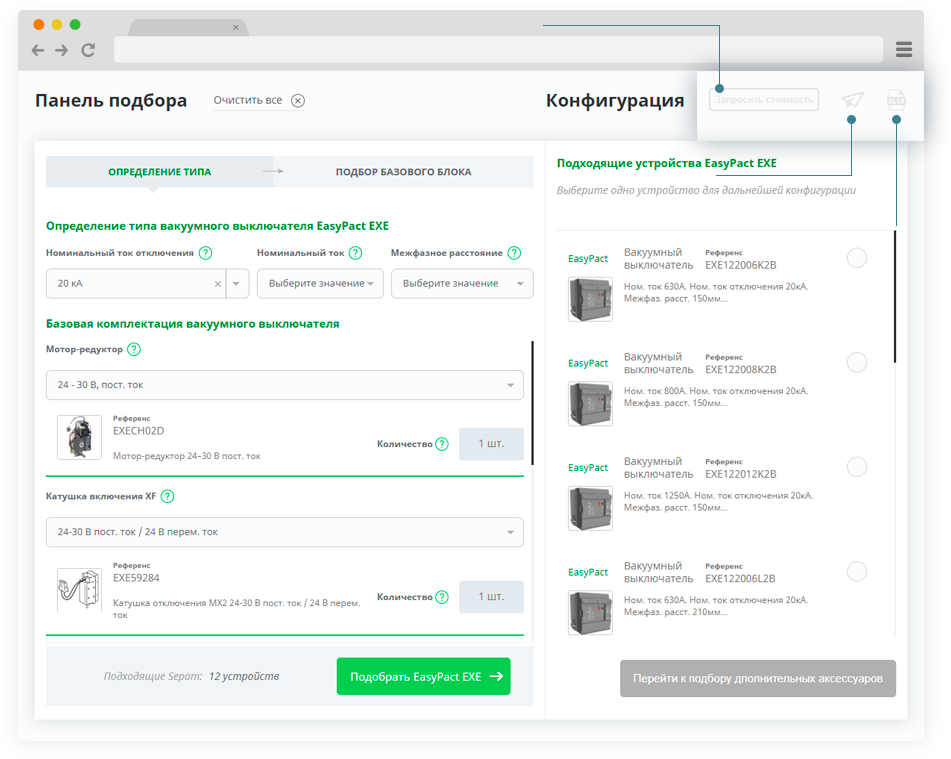Click the clear-all circled X icon
Image resolution: width=951 pixels, height=759 pixels.
298,101
